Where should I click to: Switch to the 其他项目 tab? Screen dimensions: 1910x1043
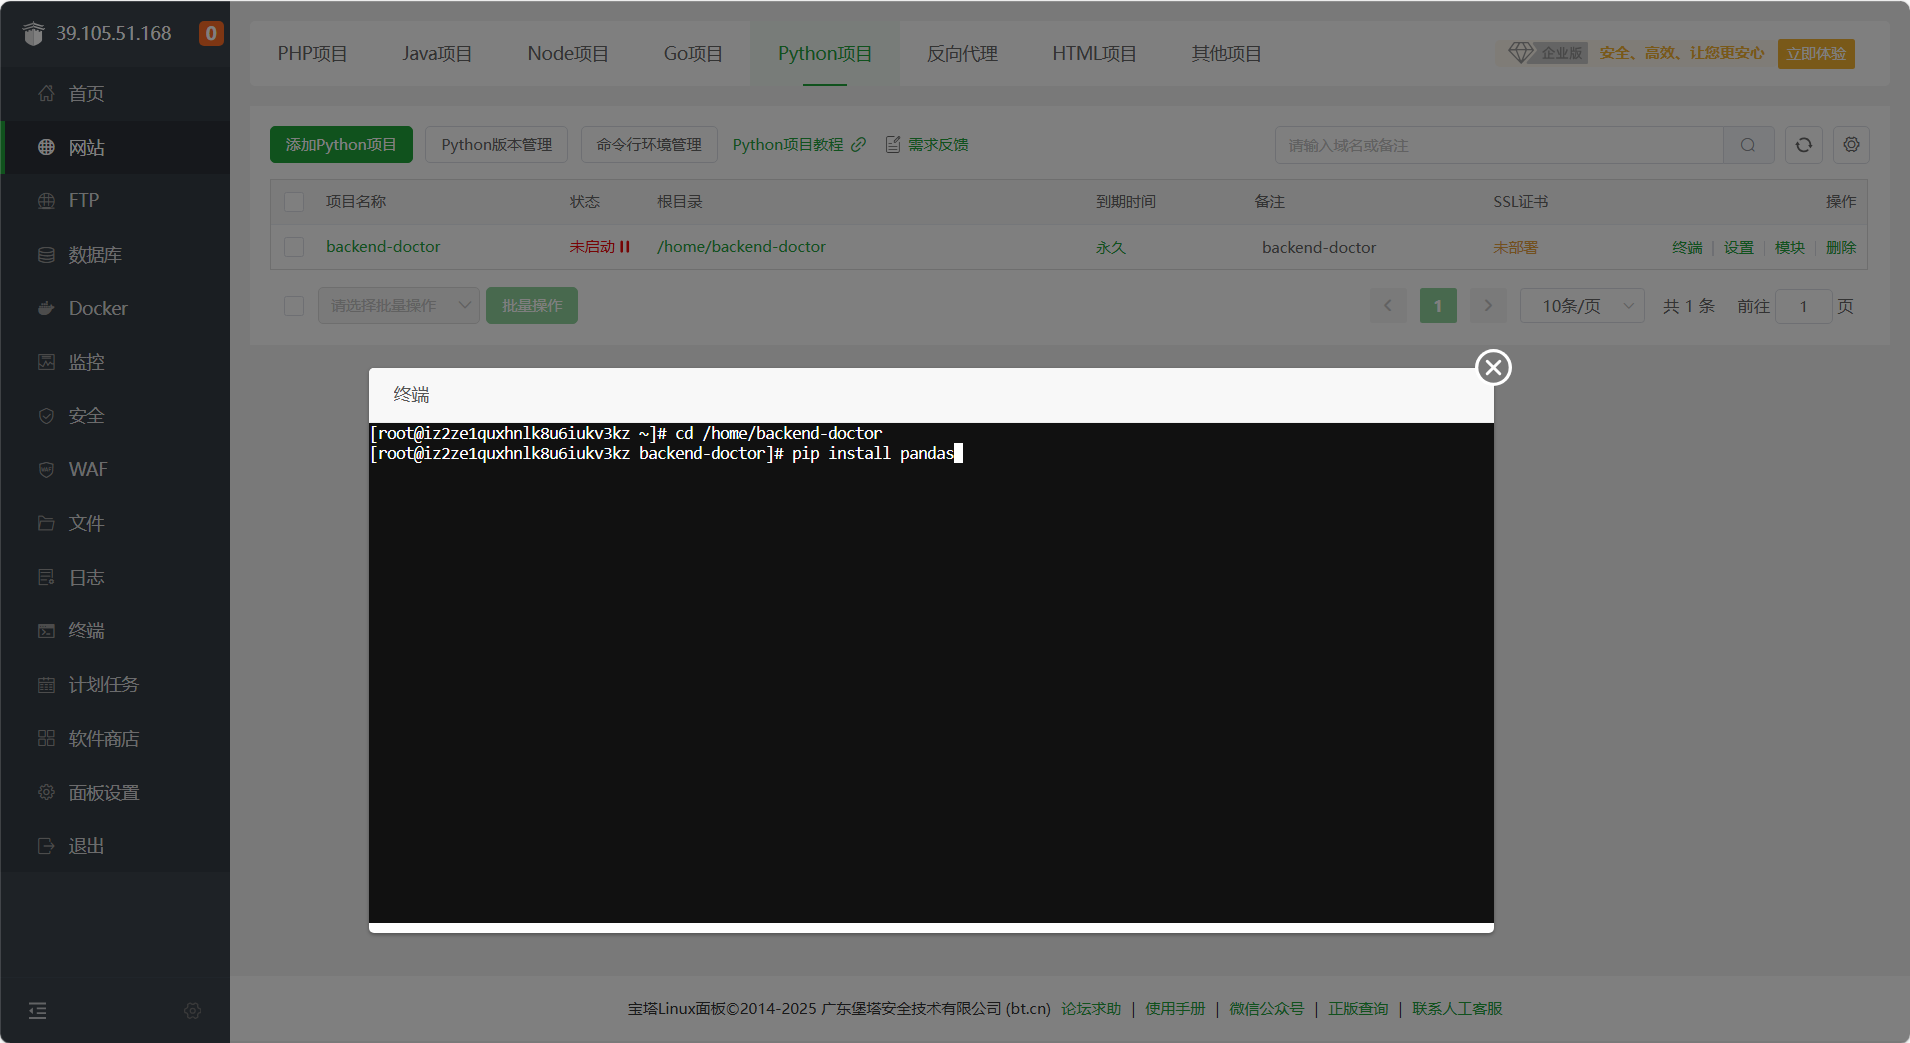(x=1226, y=54)
